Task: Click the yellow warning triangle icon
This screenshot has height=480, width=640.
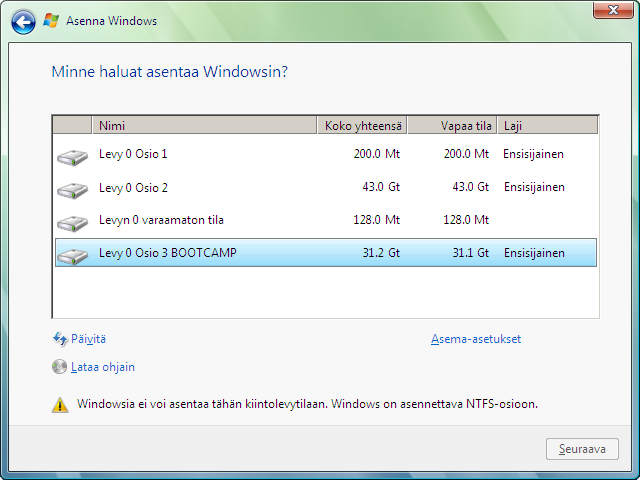Action: [x=60, y=405]
